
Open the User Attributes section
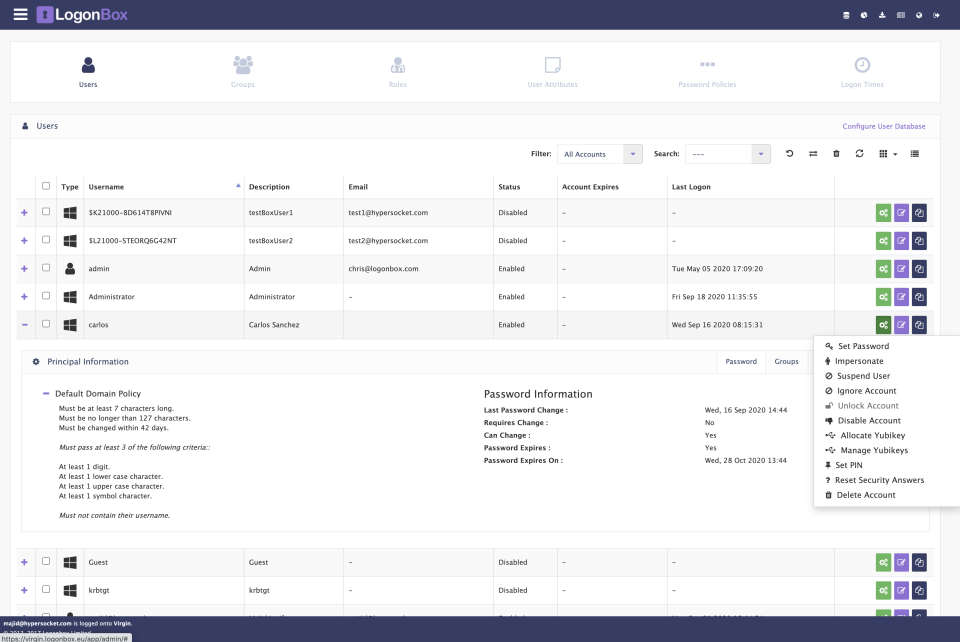click(552, 72)
